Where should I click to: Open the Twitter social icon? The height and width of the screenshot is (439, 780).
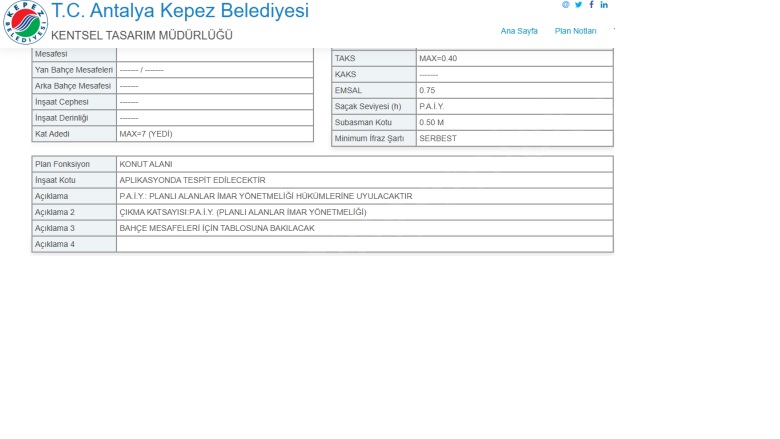(x=579, y=5)
